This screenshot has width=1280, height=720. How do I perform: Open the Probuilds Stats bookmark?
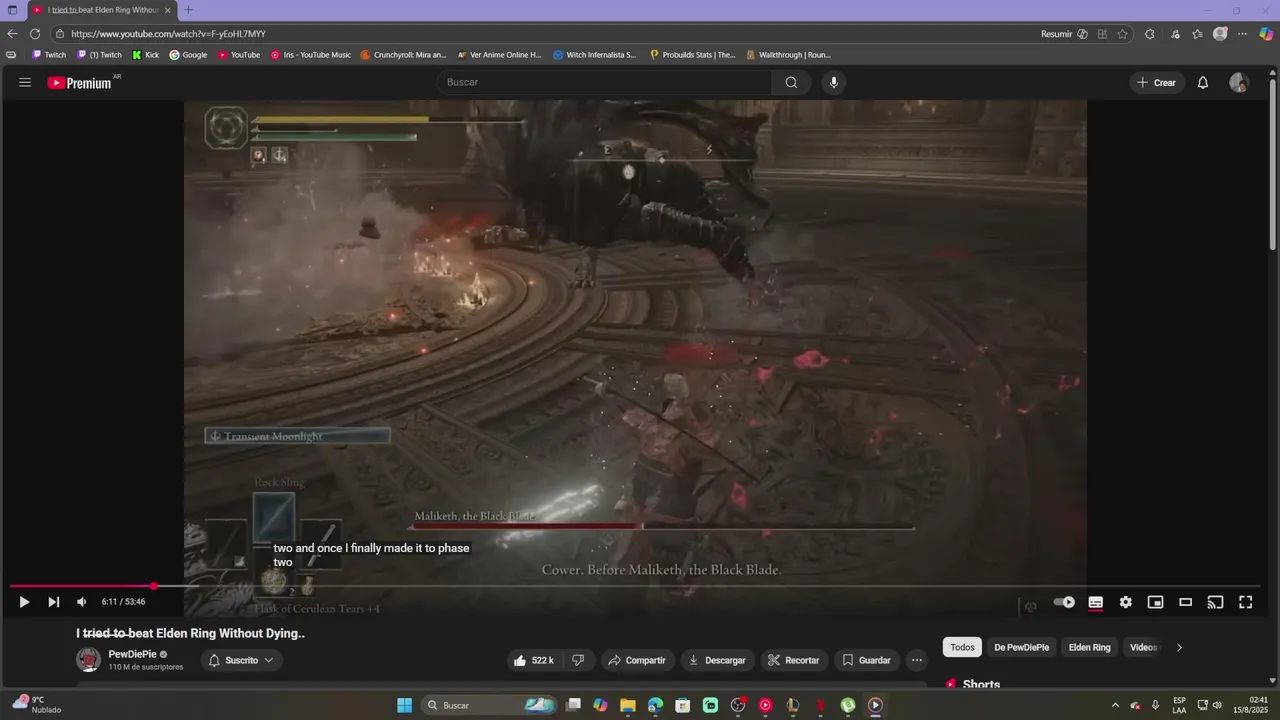pyautogui.click(x=692, y=55)
